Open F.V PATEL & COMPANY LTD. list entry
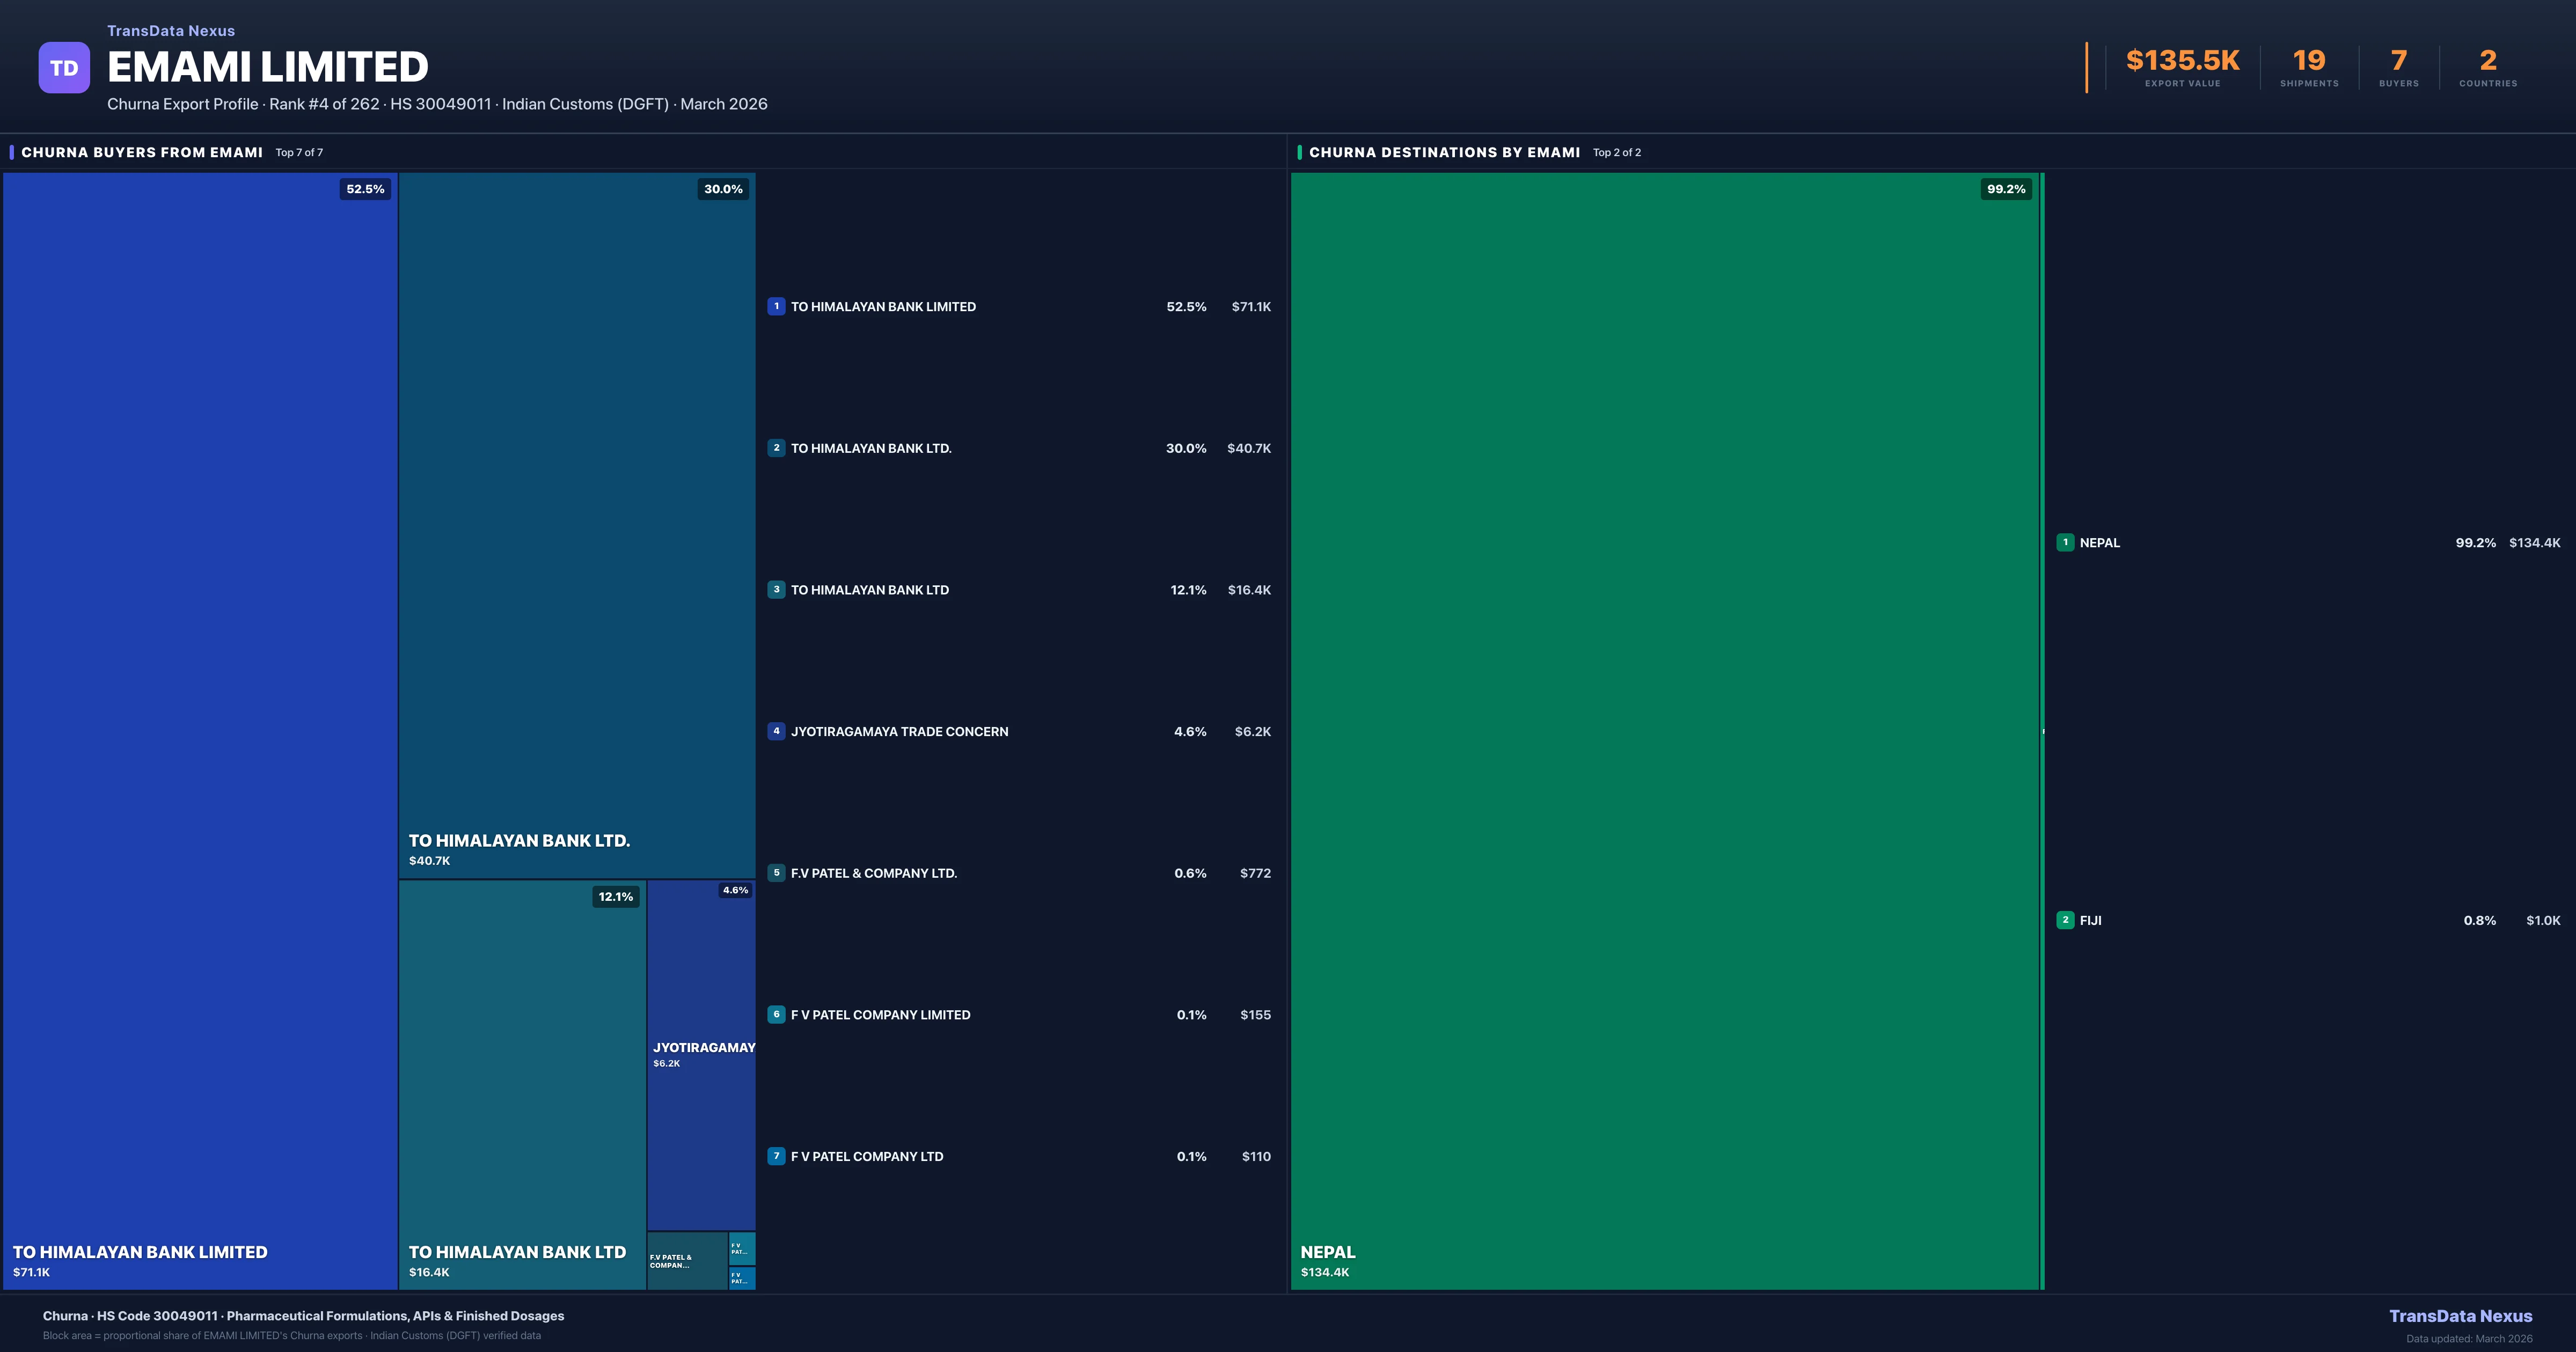The image size is (2576, 1352). pyautogui.click(x=873, y=873)
